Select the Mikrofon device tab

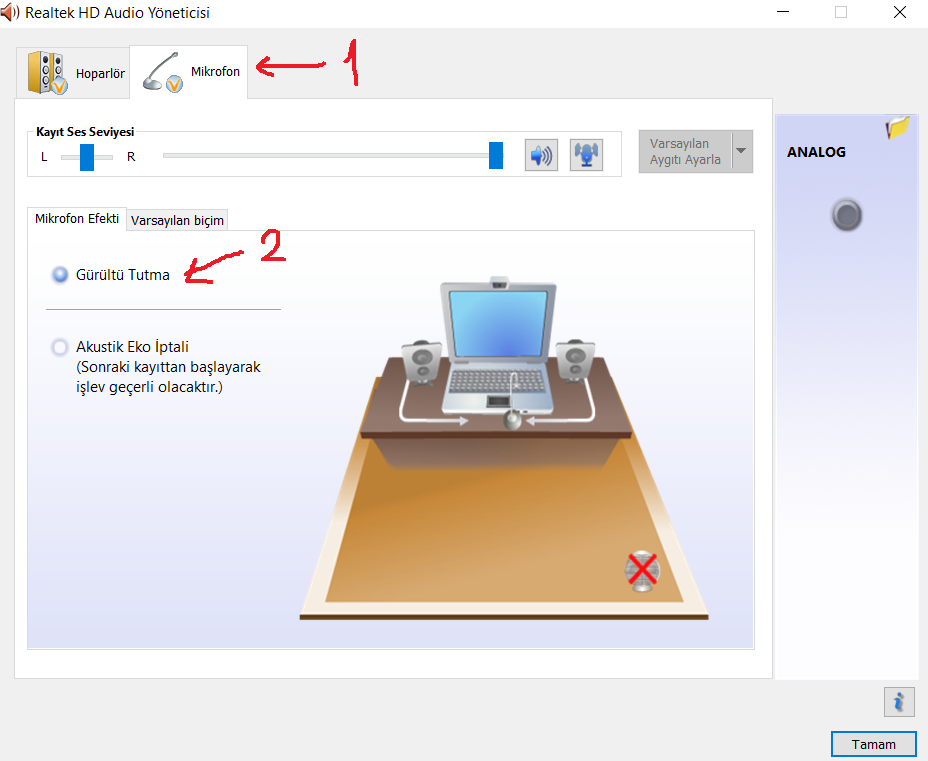tap(189, 72)
